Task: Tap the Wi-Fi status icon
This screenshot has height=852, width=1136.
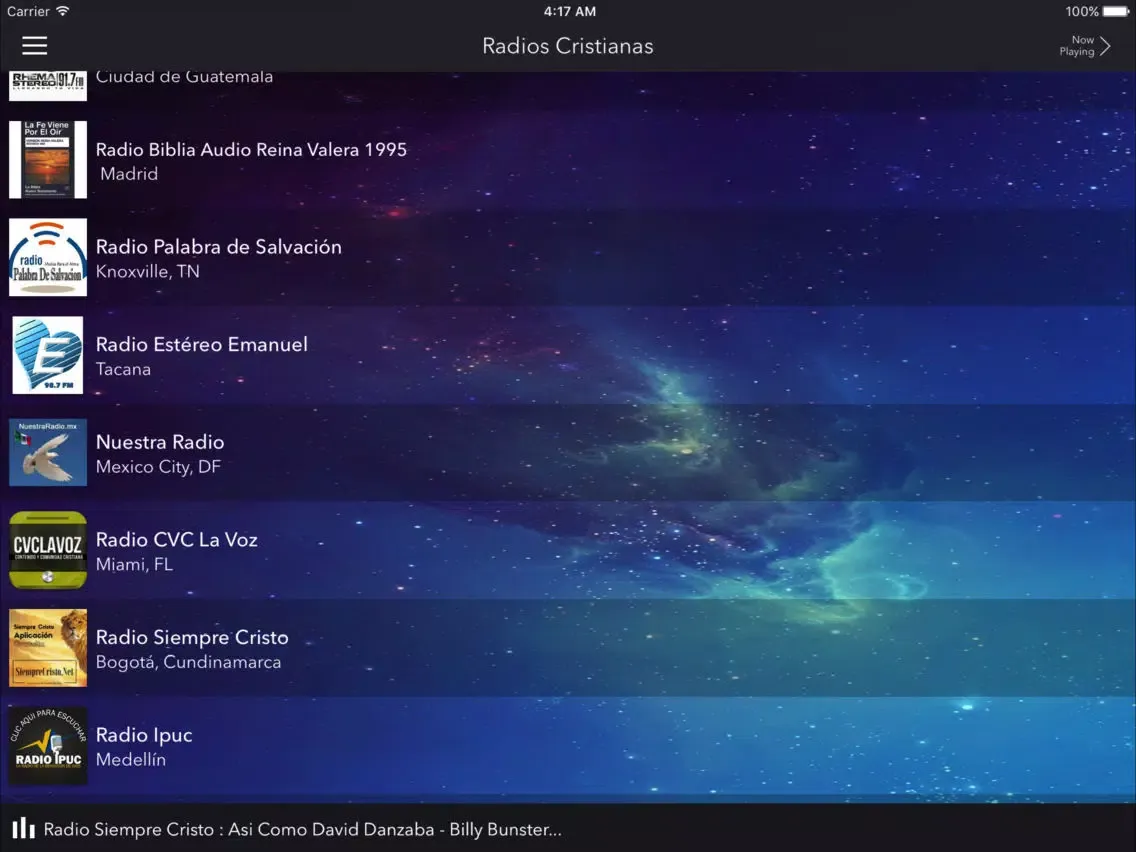Action: coord(63,11)
